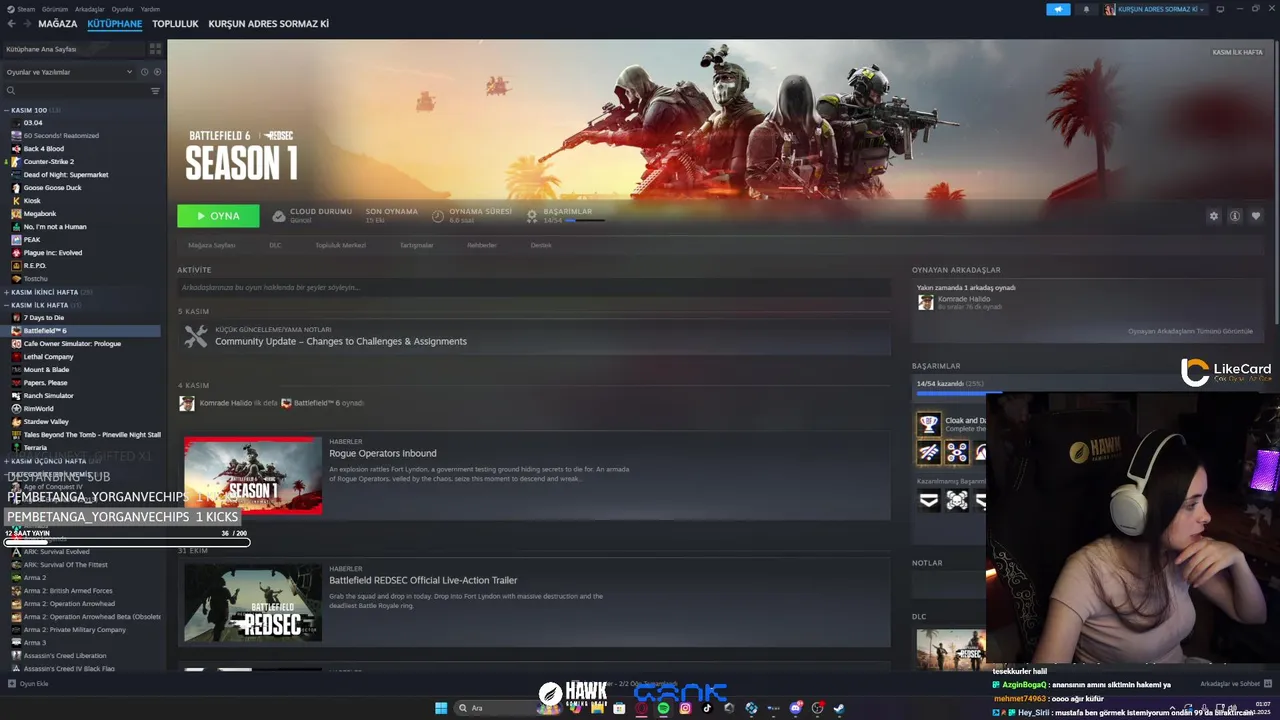Show ready-to-play games icon
1280x720 pixels.
(x=157, y=72)
